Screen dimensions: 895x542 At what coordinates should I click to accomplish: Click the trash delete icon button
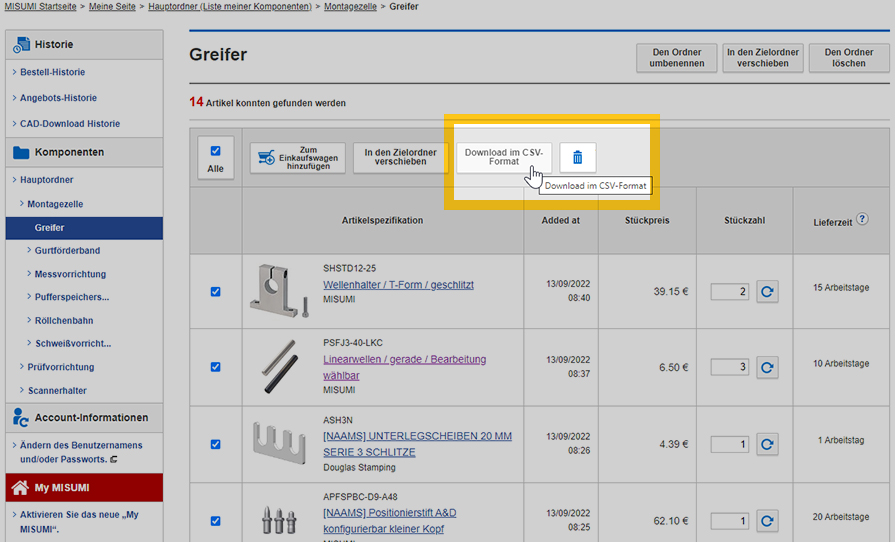[x=577, y=157]
